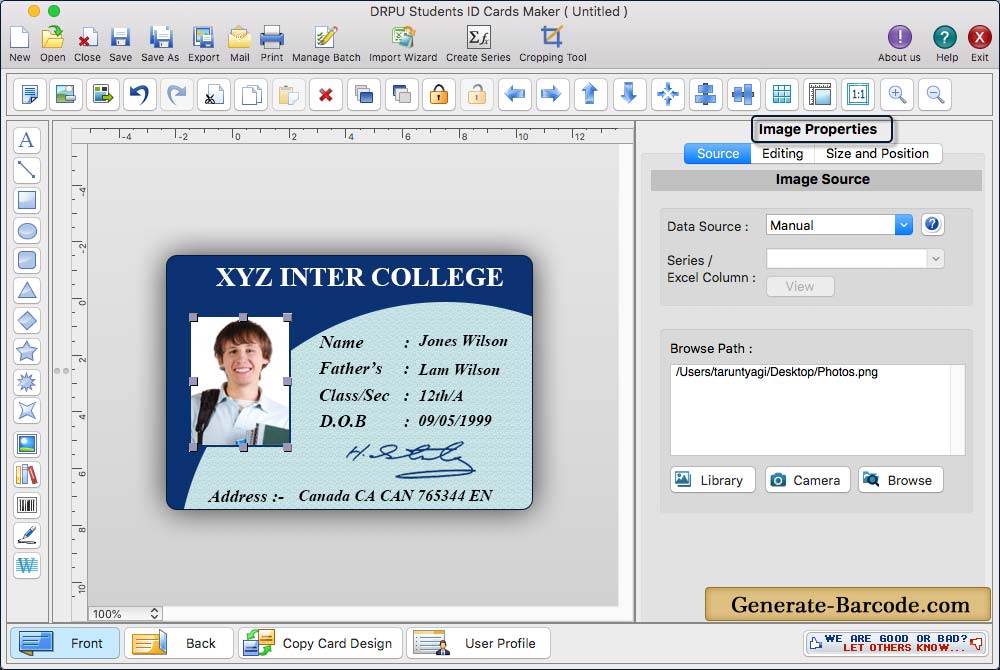The height and width of the screenshot is (670, 1000).
Task: Select the student photo on the card
Action: 241,382
